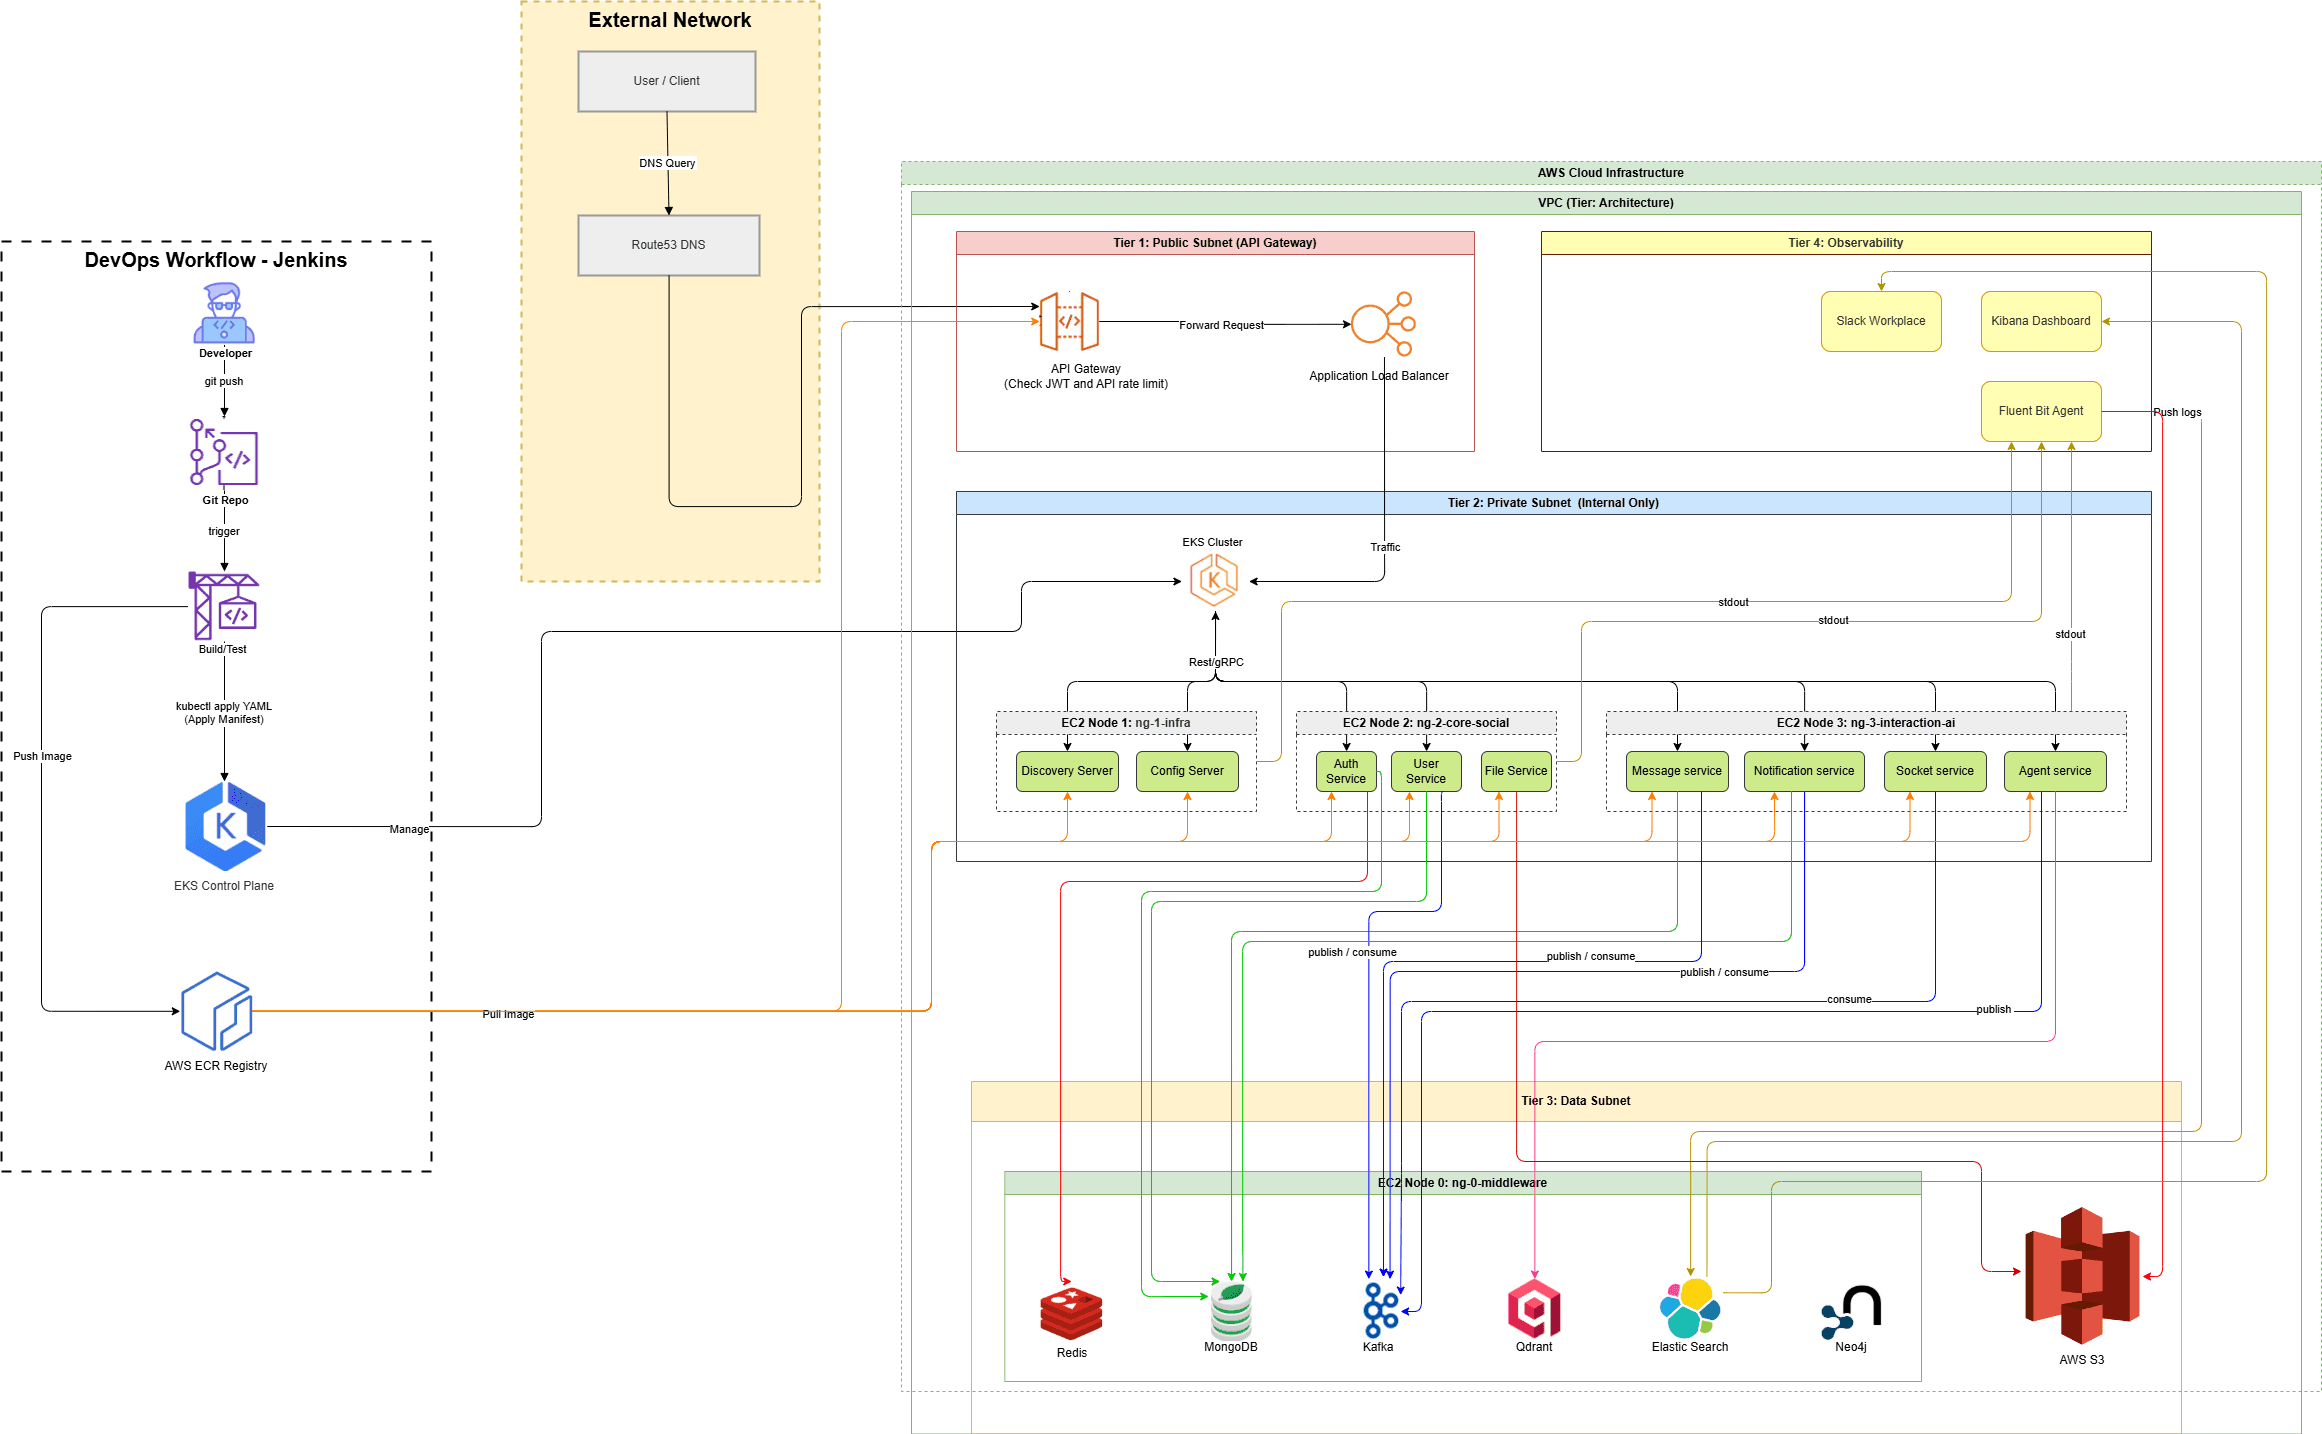Image resolution: width=2322 pixels, height=1434 pixels.
Task: Select EC2 Node 2: ng-2-core-social header
Action: click(x=1426, y=723)
